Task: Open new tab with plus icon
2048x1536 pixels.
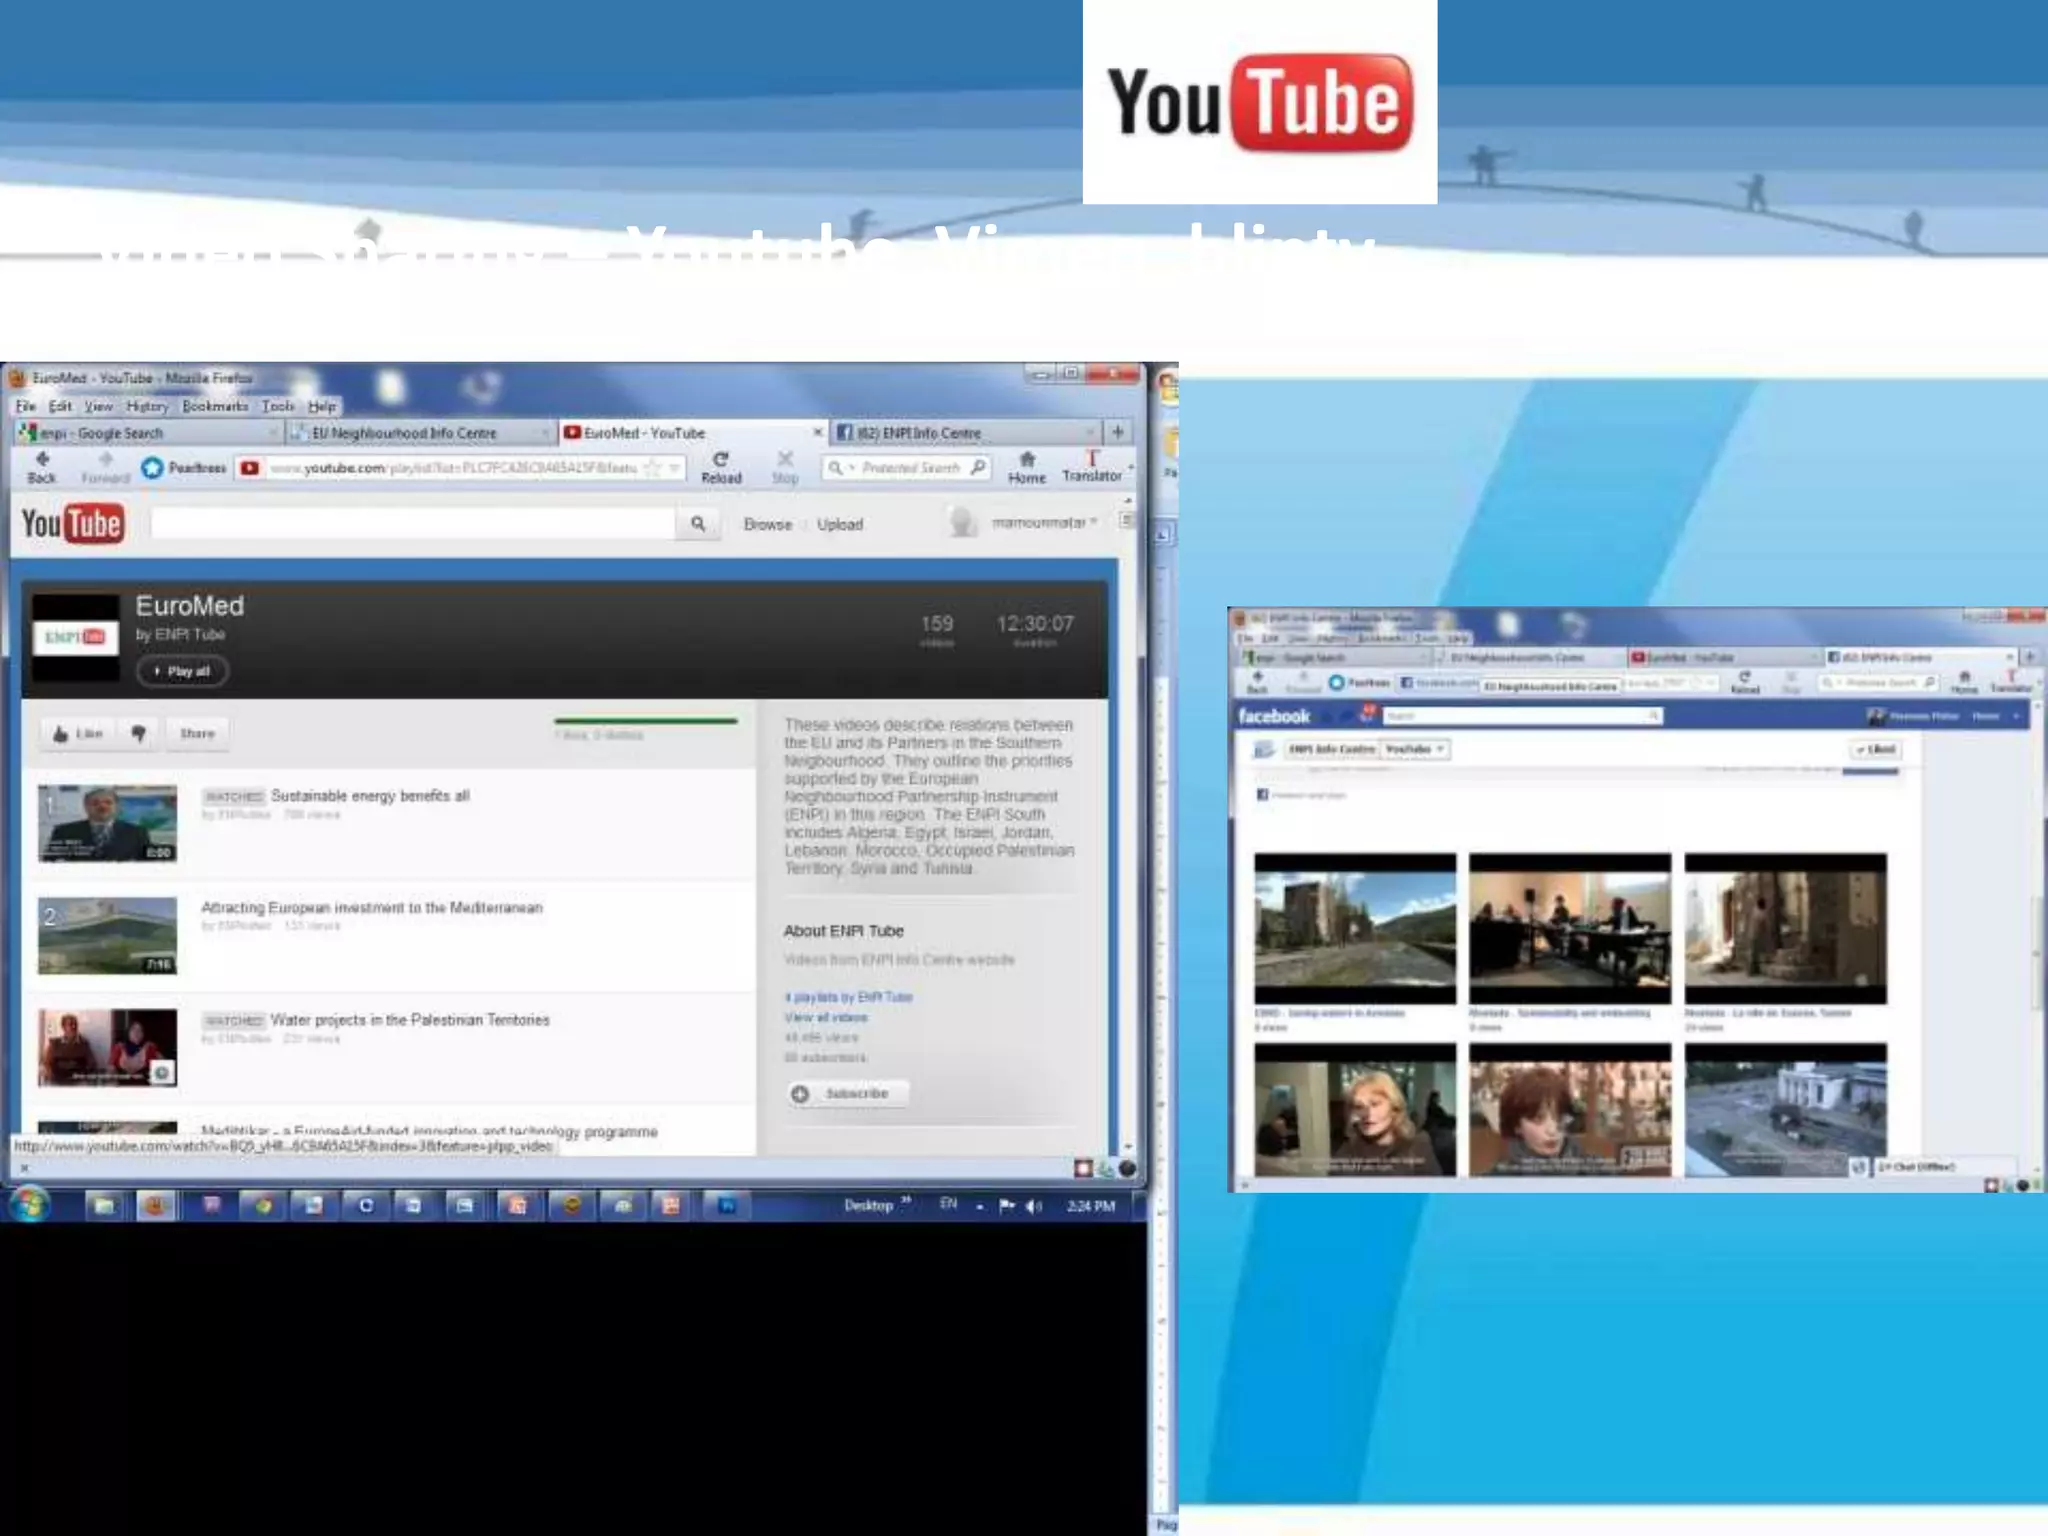Action: click(1118, 432)
